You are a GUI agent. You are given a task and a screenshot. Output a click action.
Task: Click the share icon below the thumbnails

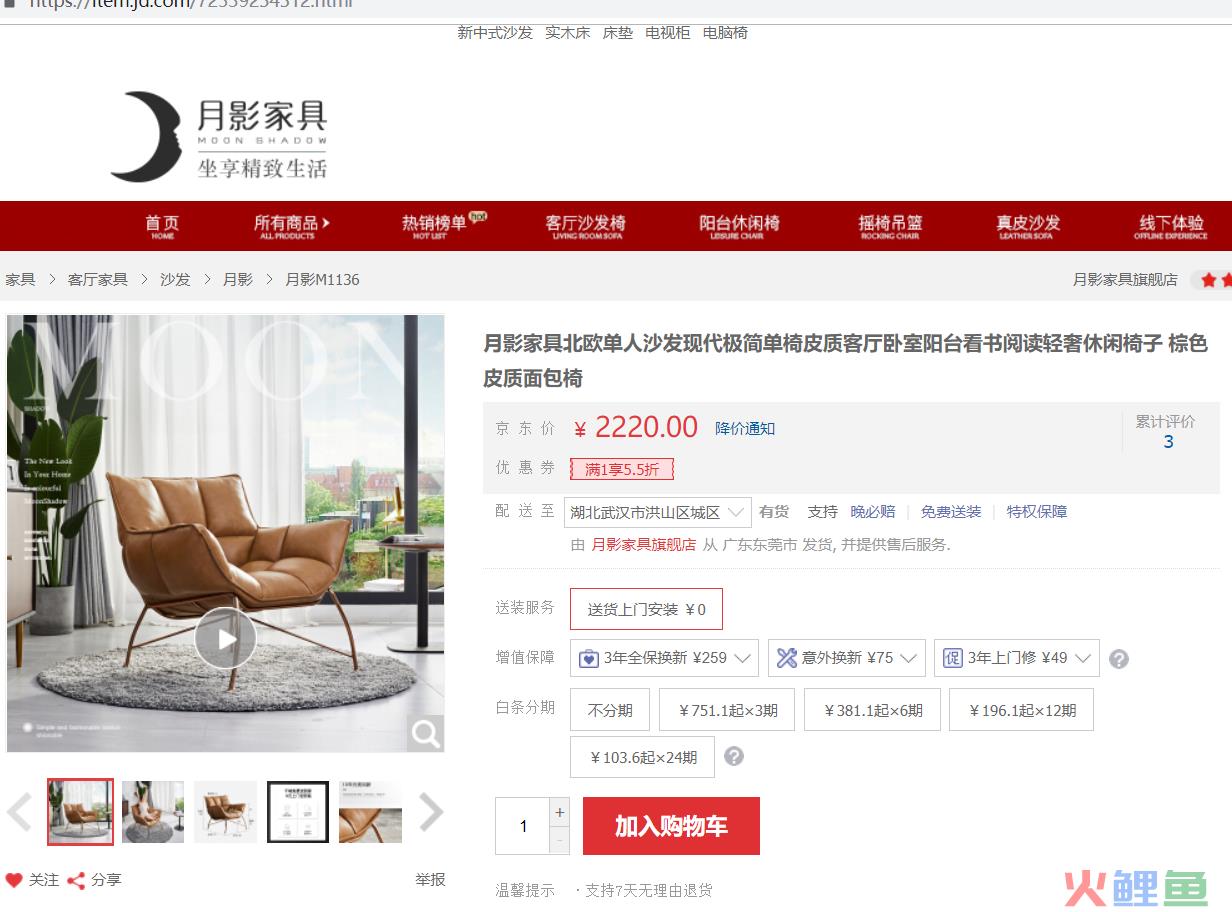[76, 880]
